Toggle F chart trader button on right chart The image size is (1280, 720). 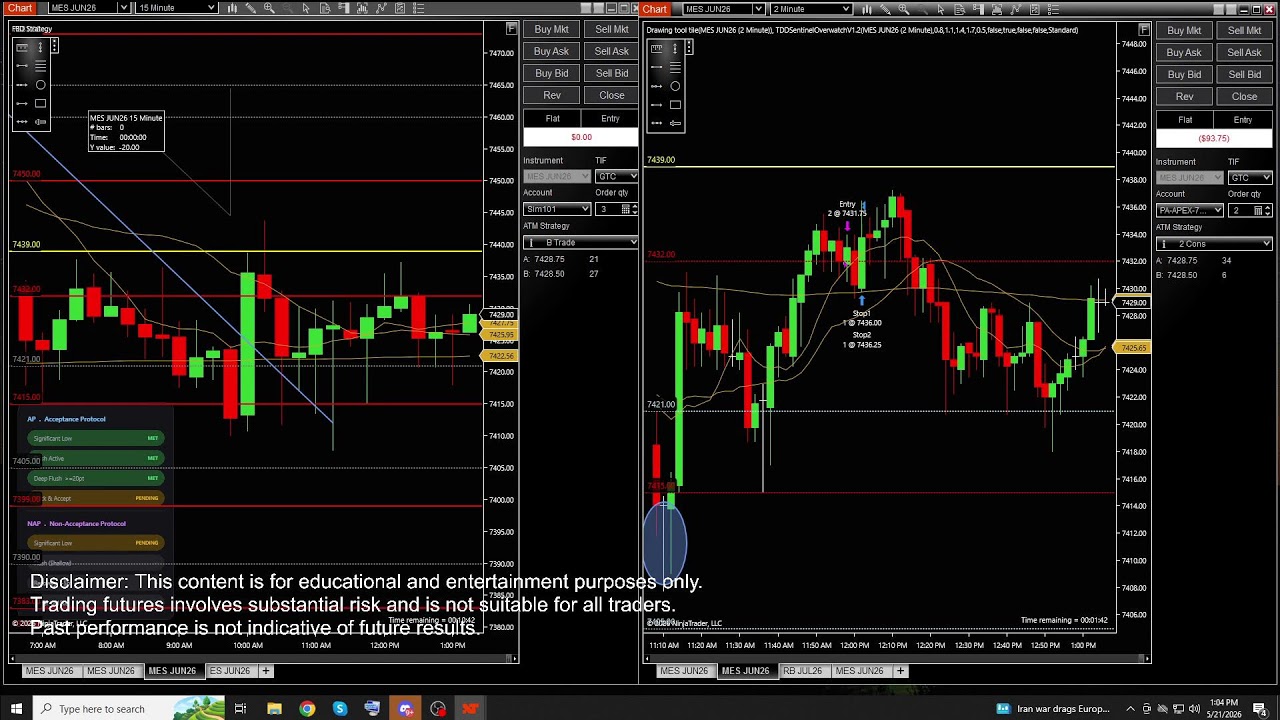pyautogui.click(x=1144, y=30)
